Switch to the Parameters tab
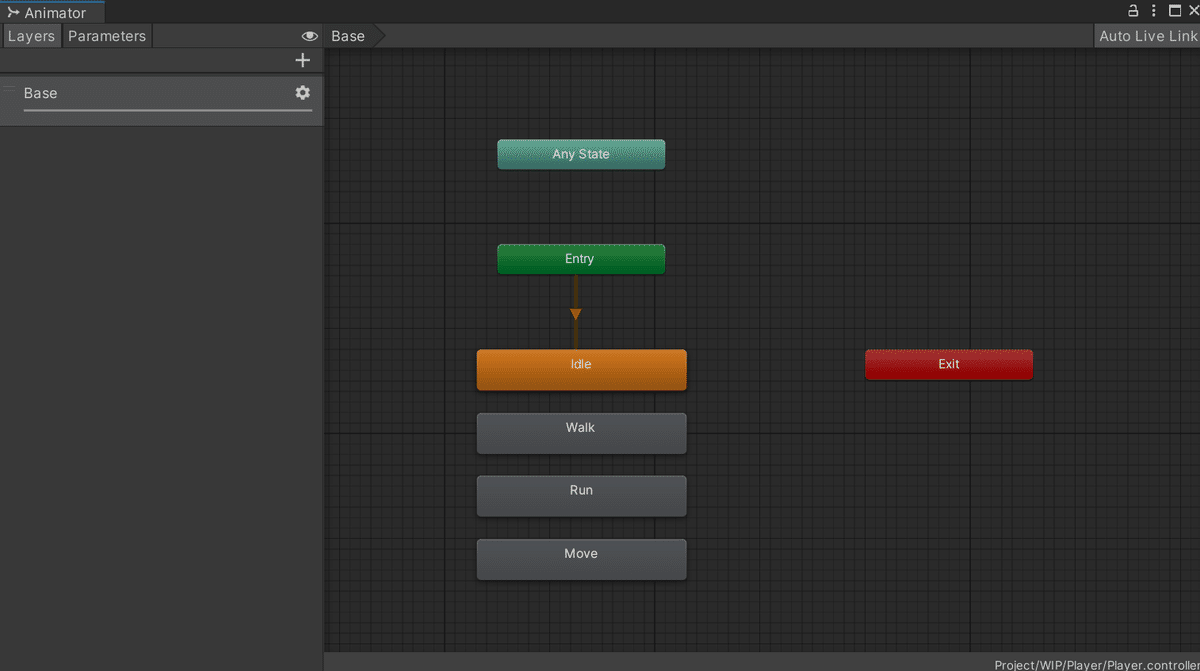Image resolution: width=1200 pixels, height=671 pixels. pos(107,36)
